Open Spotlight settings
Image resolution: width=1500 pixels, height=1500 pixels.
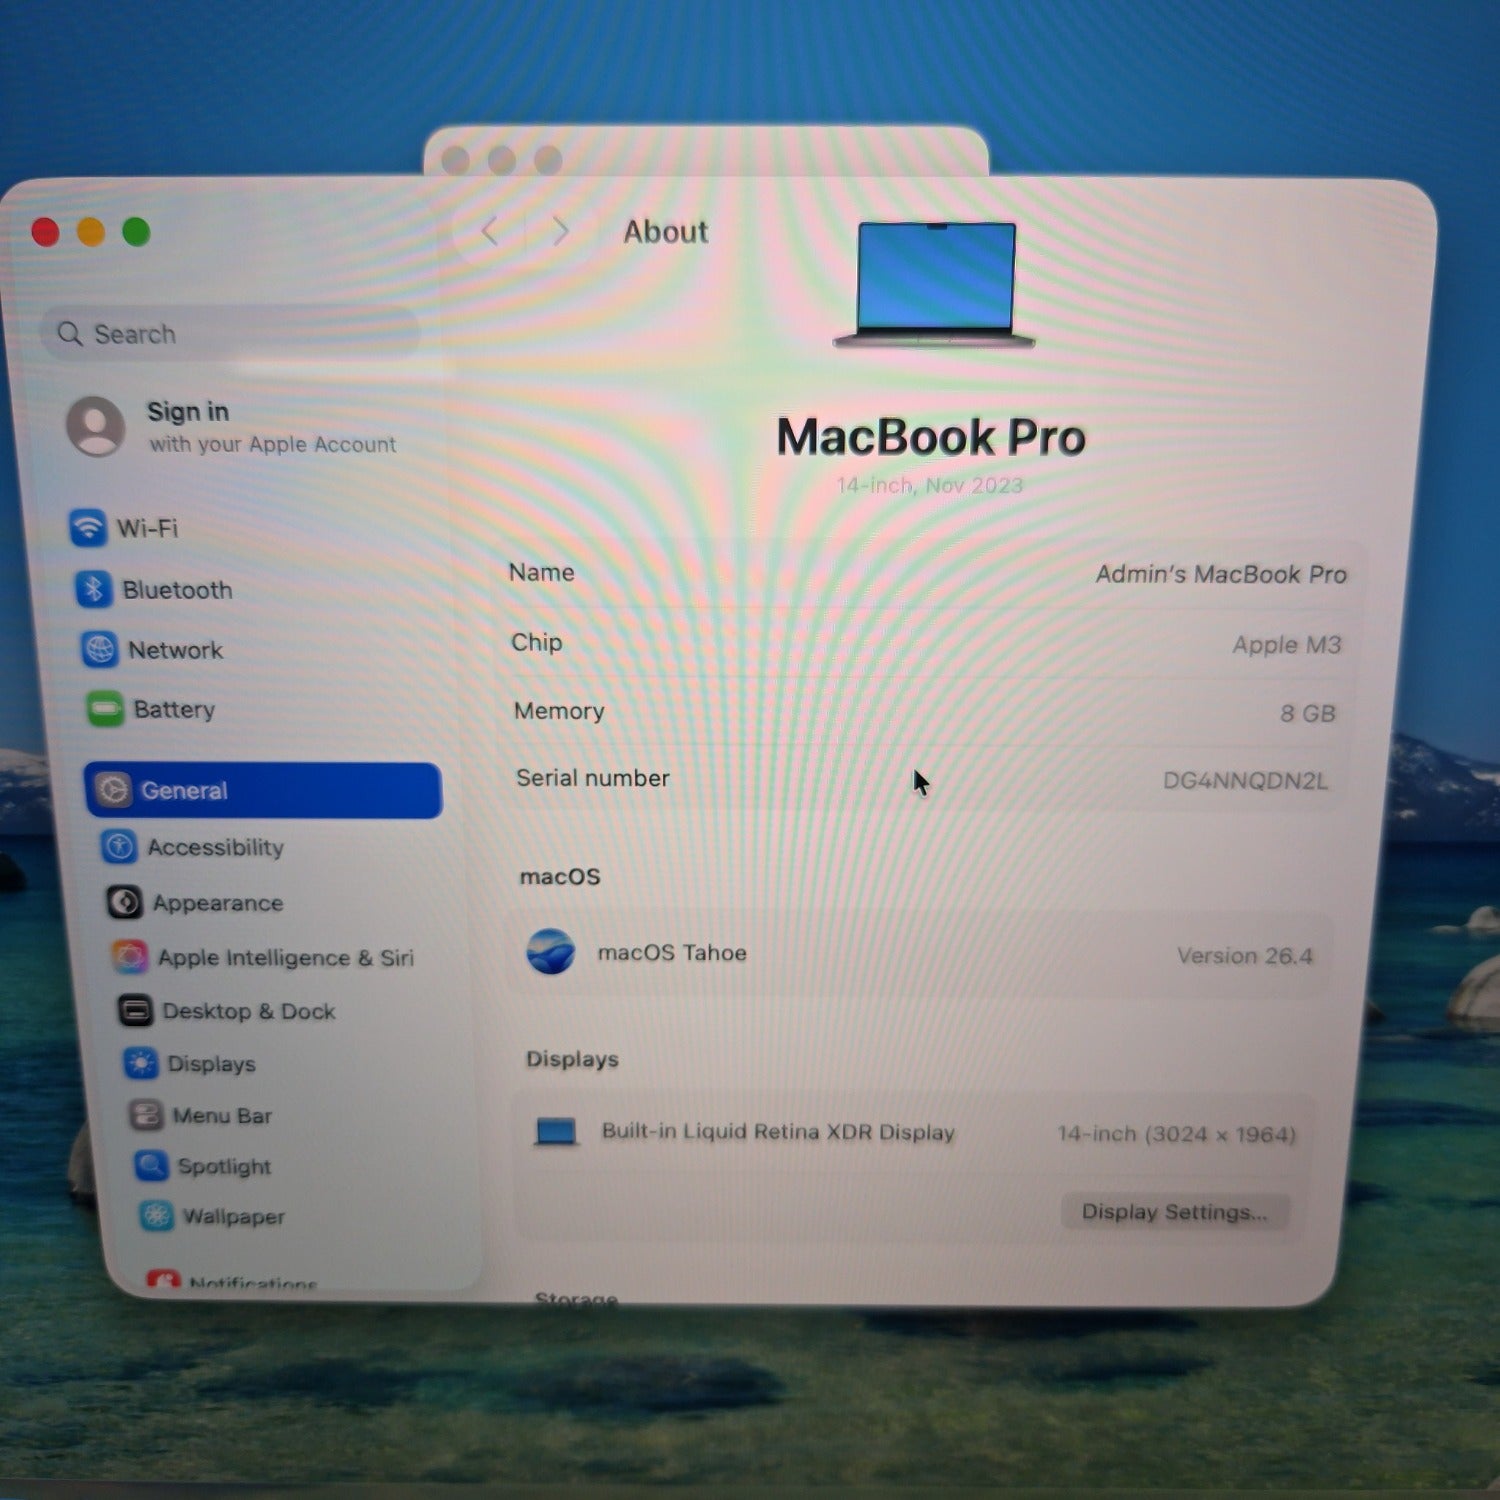[x=223, y=1166]
